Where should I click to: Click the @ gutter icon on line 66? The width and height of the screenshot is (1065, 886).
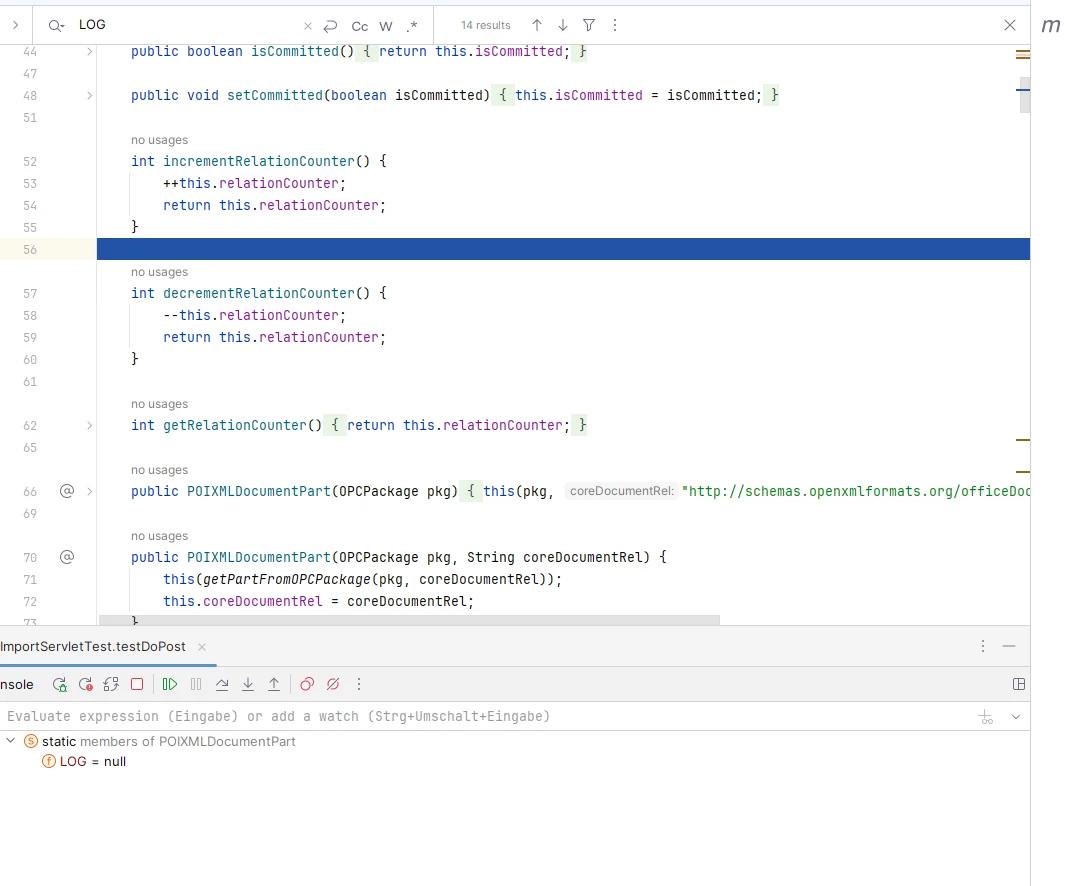[67, 491]
